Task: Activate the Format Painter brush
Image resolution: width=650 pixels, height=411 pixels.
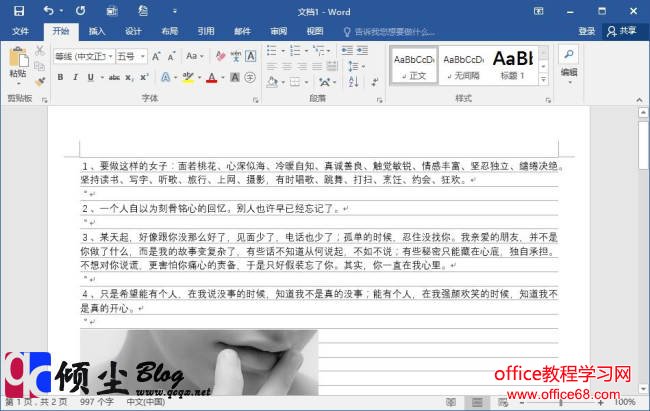Action: 40,82
